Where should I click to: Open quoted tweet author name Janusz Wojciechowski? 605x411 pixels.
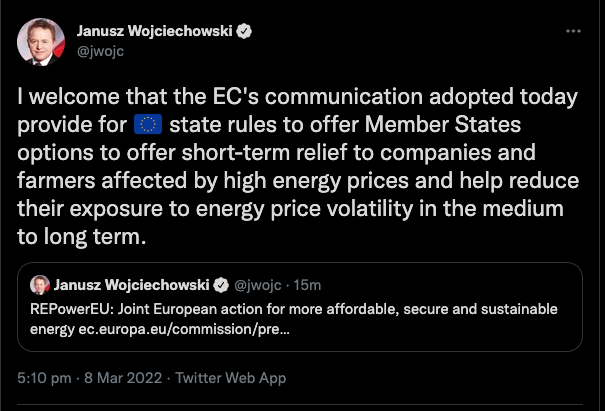(x=131, y=285)
